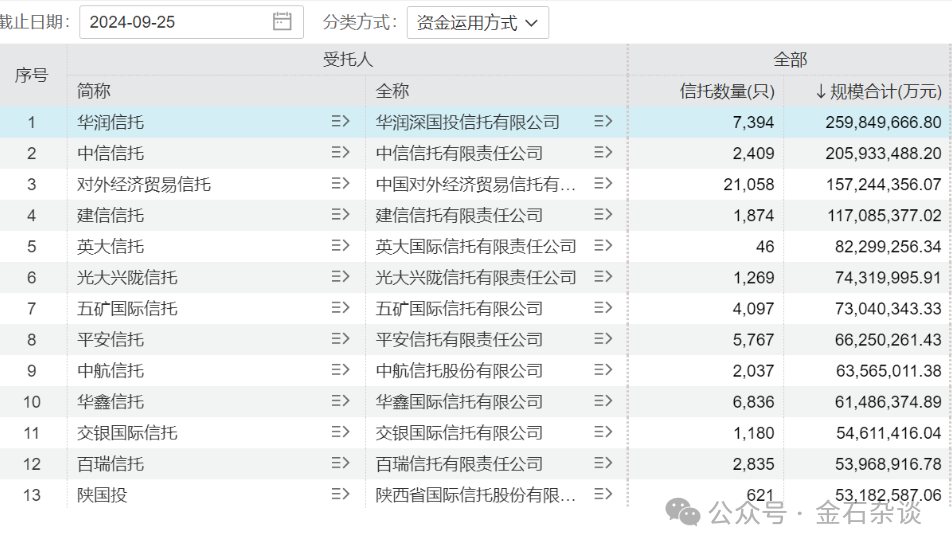Click the 2024-09-25 date input field
Viewport: 952px width, 551px height.
pos(191,22)
